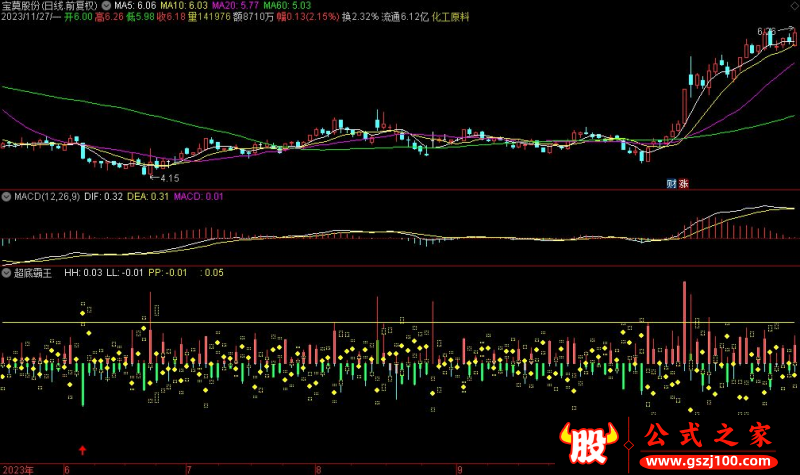This screenshot has width=800, height=475.
Task: Jump to month 7 on time axis
Action: (x=189, y=470)
